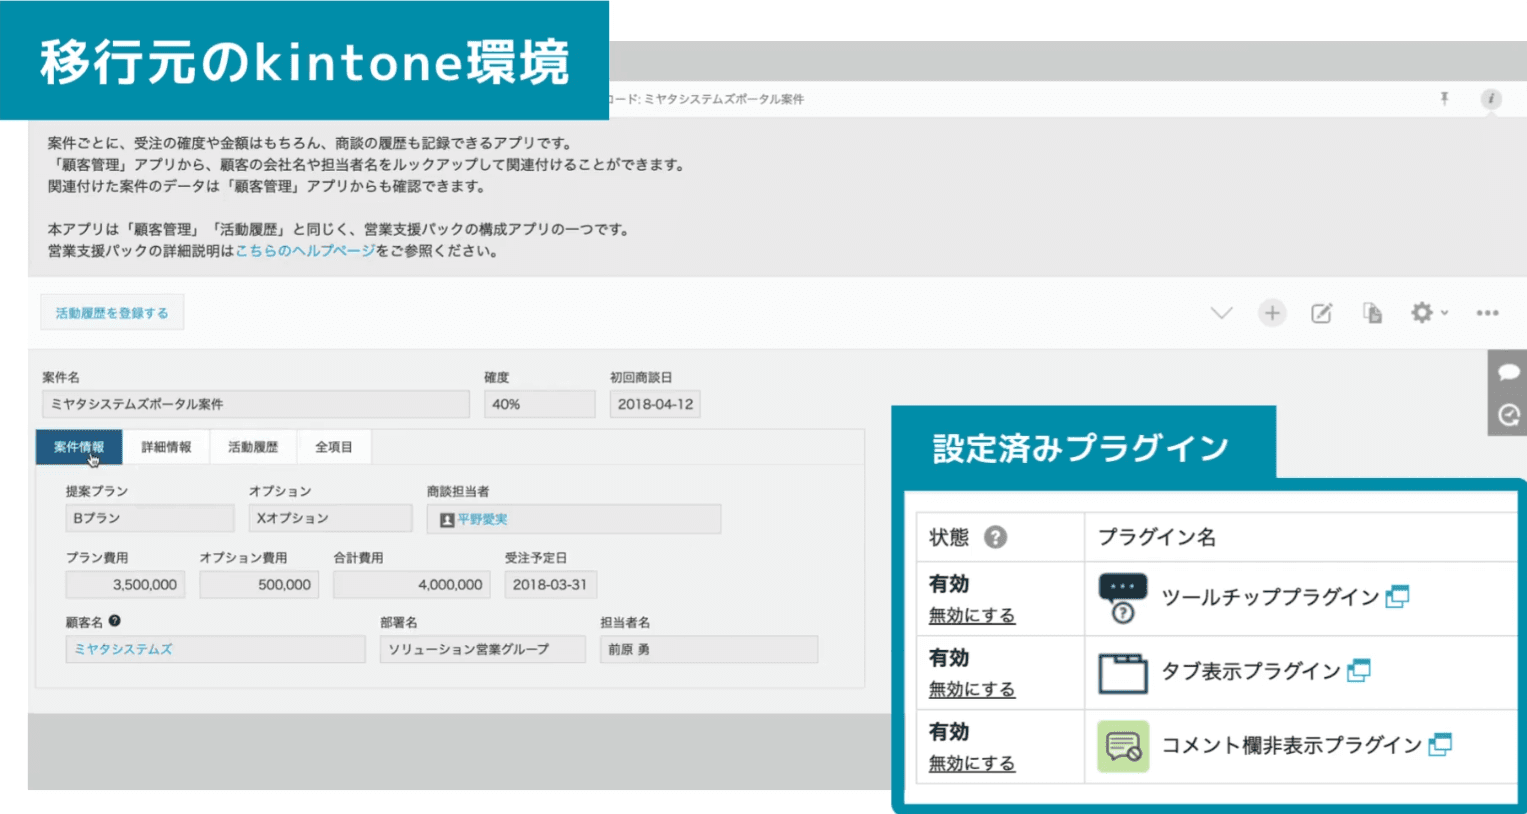Click the 商談担当者 field label
Viewport: 1527px width, 814px height.
coord(458,491)
